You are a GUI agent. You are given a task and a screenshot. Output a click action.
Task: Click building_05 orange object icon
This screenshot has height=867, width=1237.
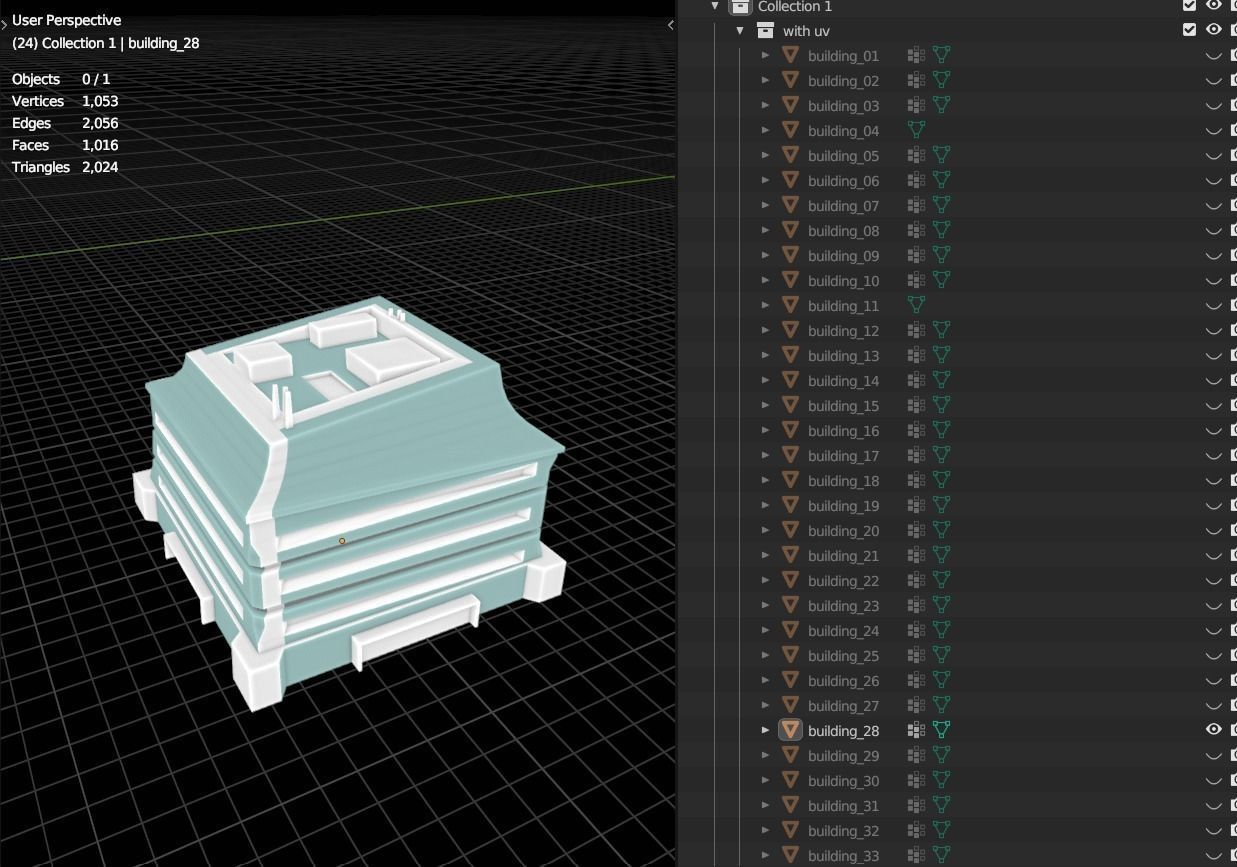790,155
